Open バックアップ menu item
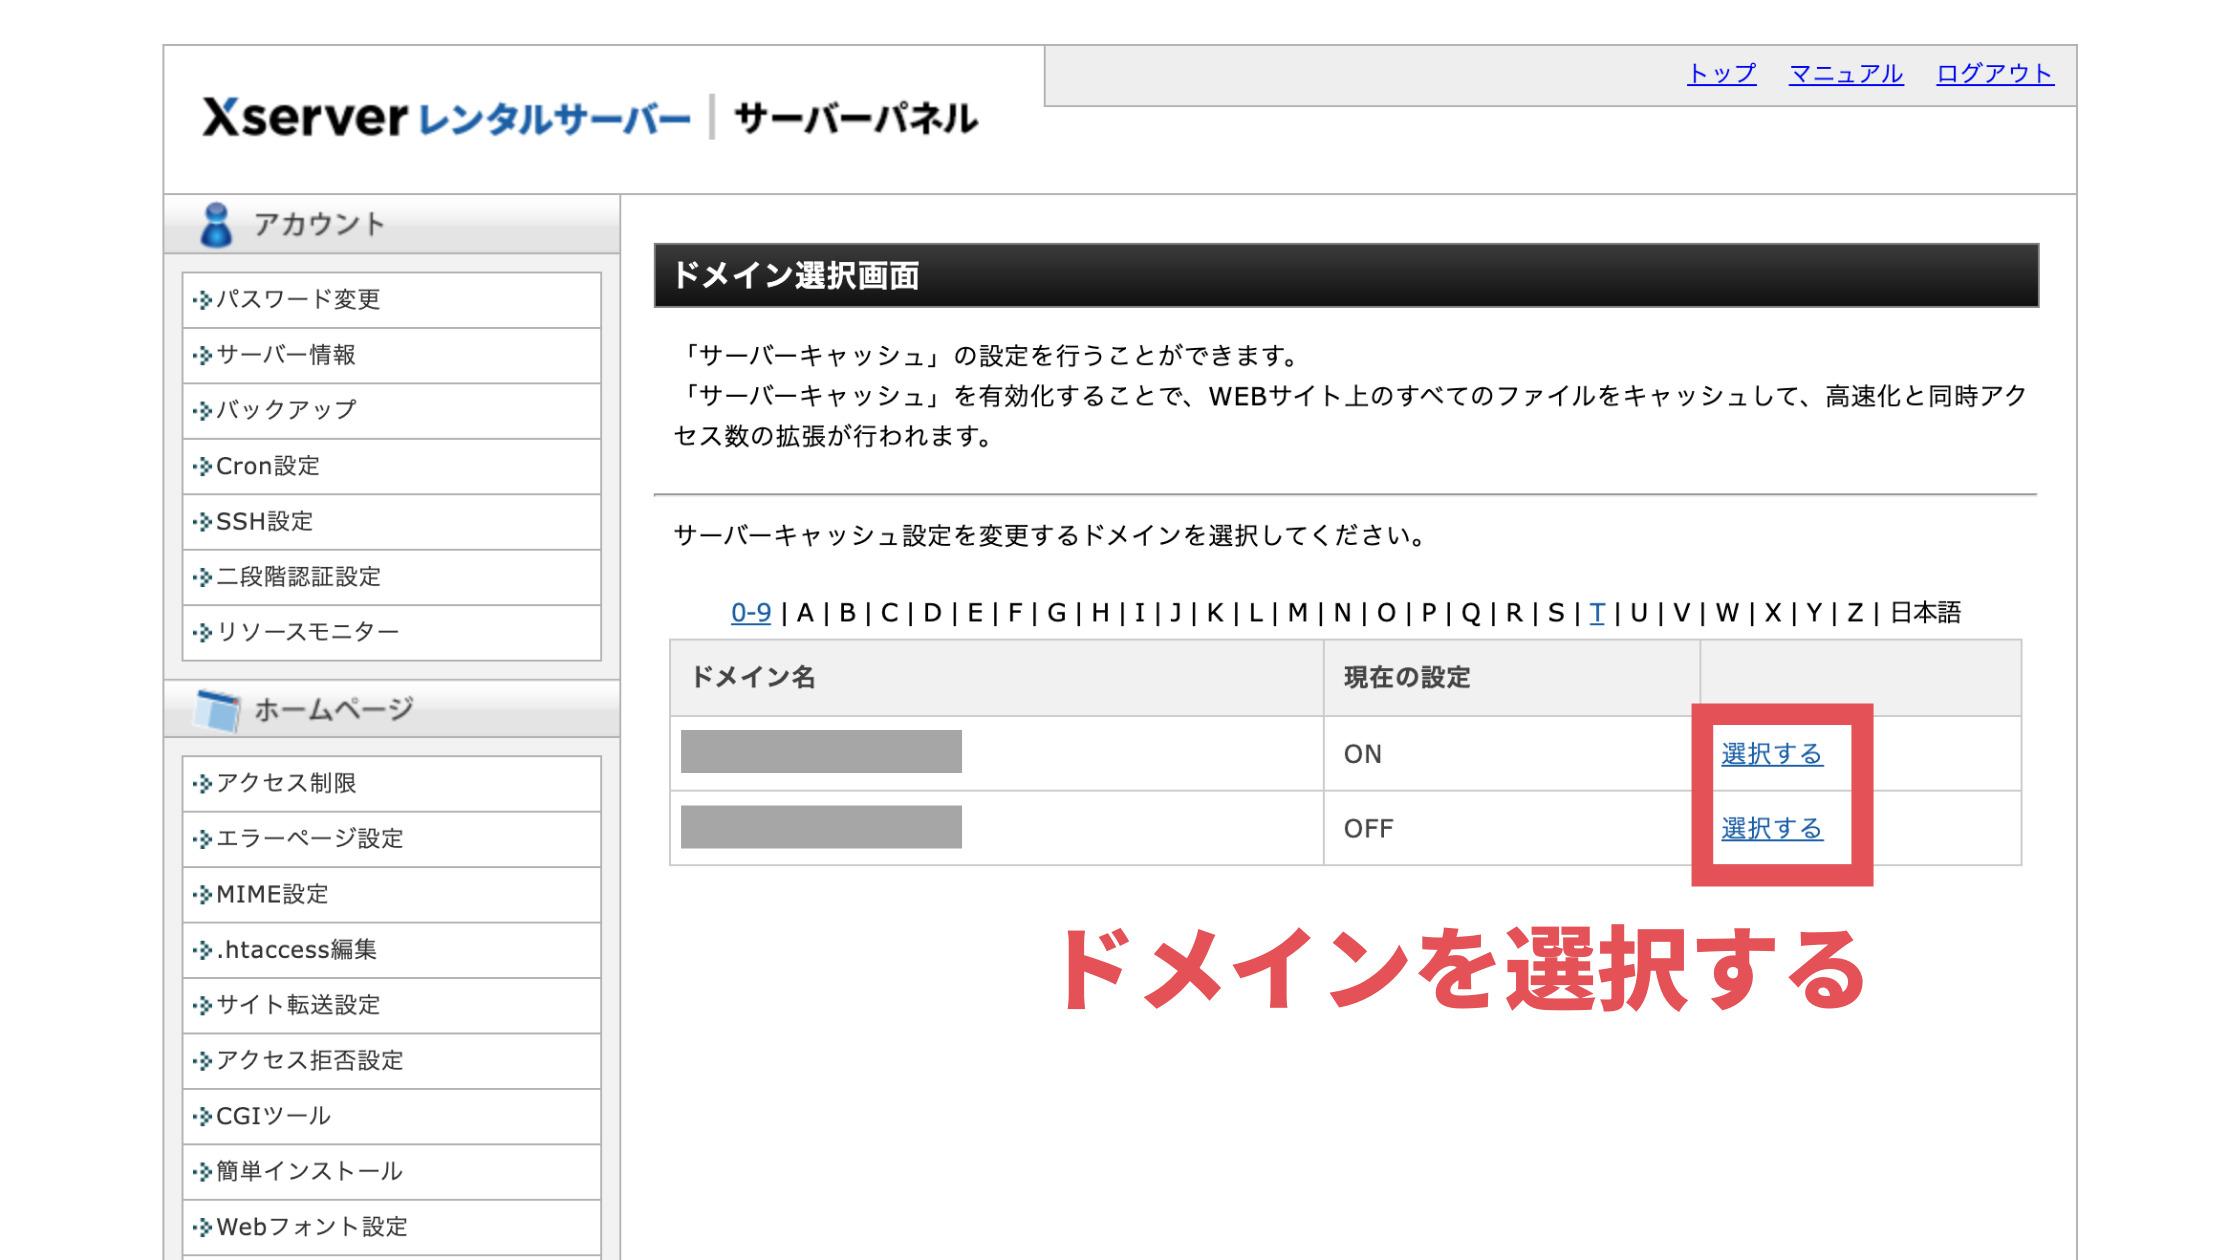The width and height of the screenshot is (2240, 1260). pos(392,410)
